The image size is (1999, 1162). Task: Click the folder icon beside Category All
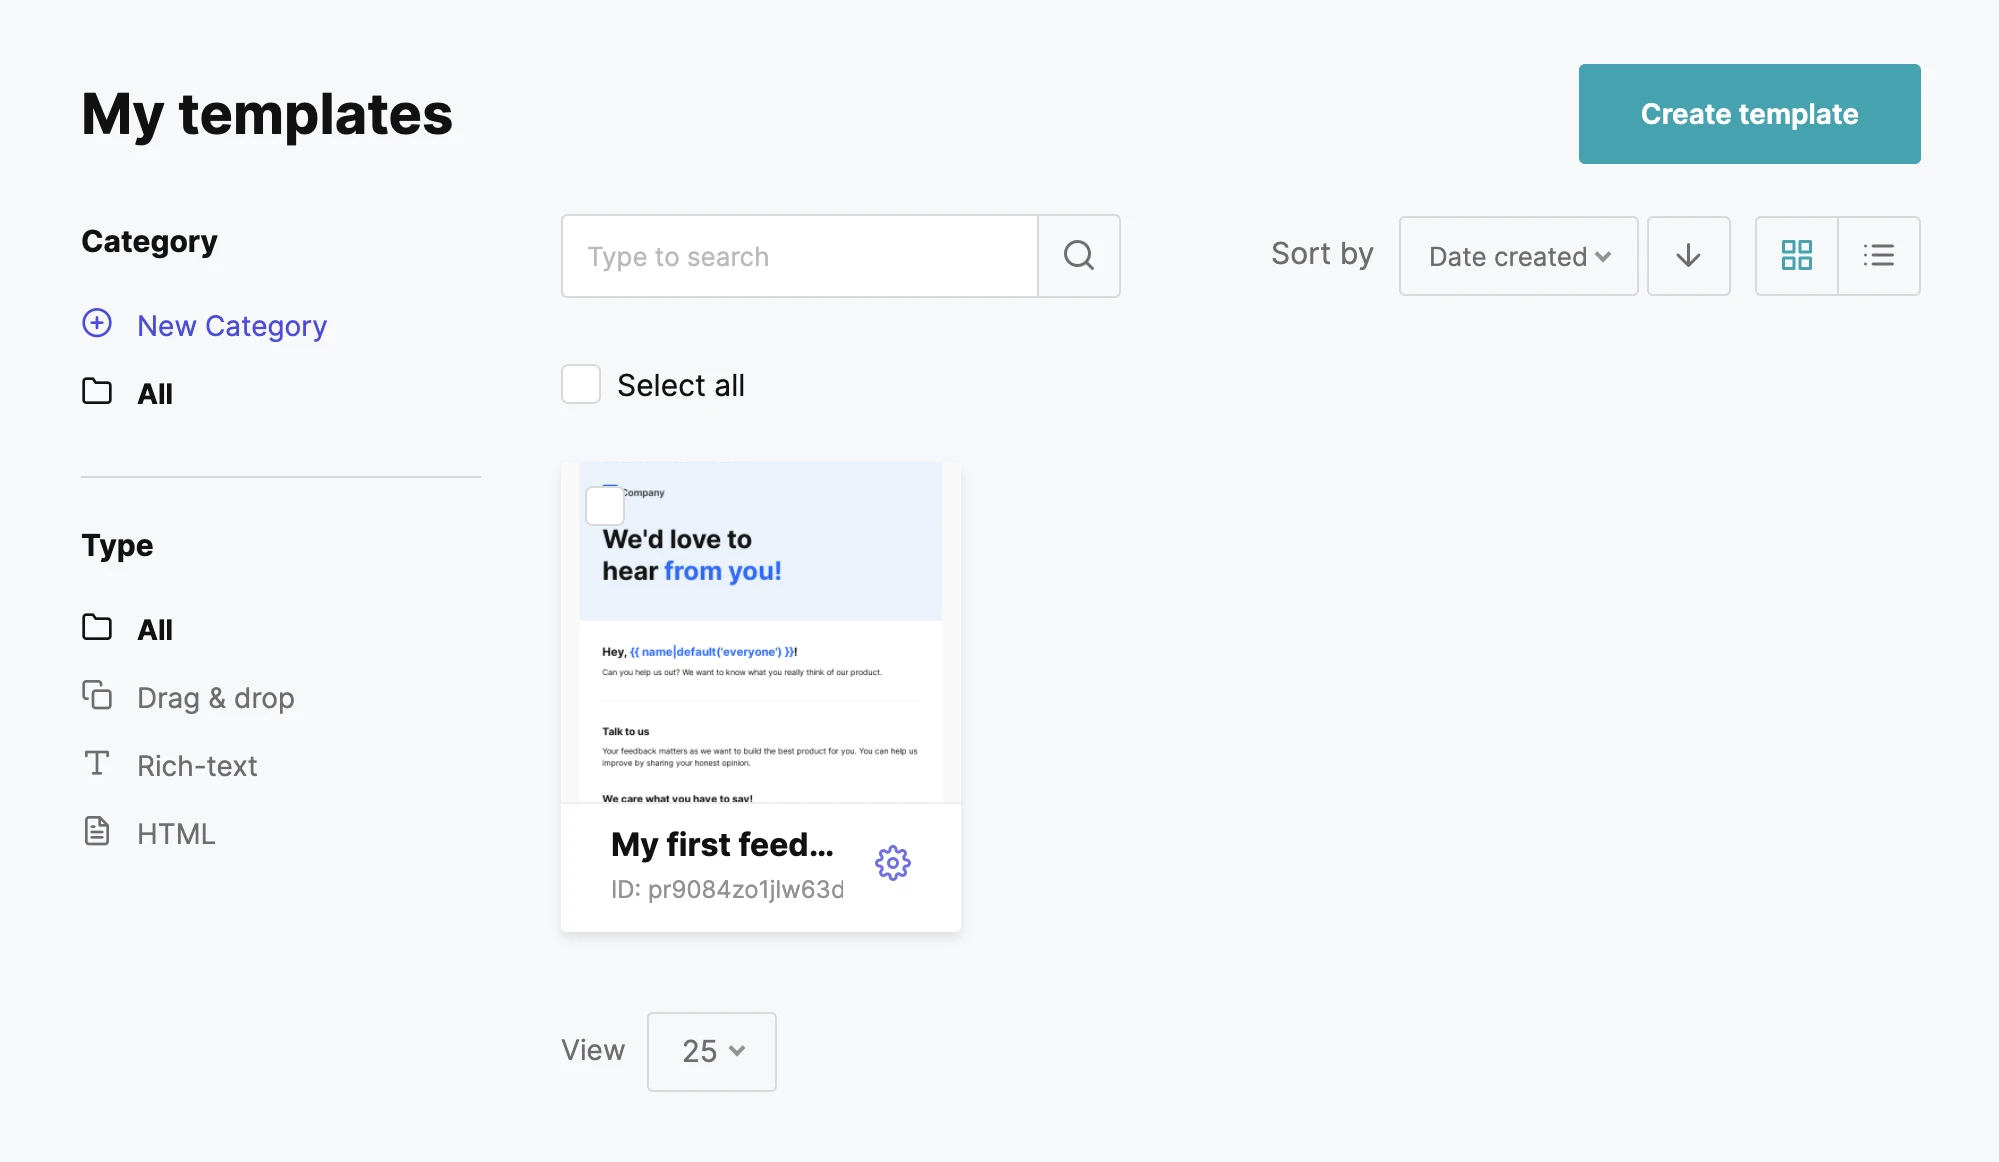pyautogui.click(x=97, y=391)
